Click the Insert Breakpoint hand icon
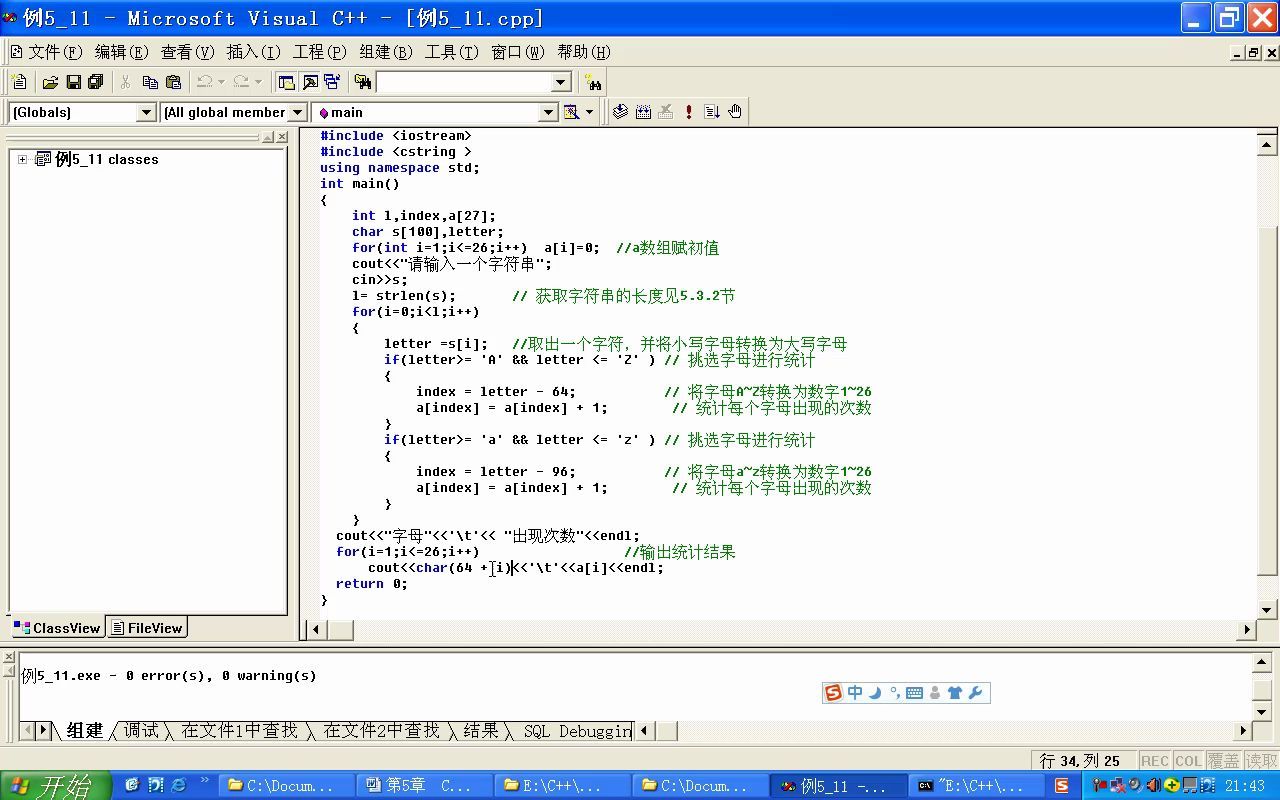 [x=735, y=112]
